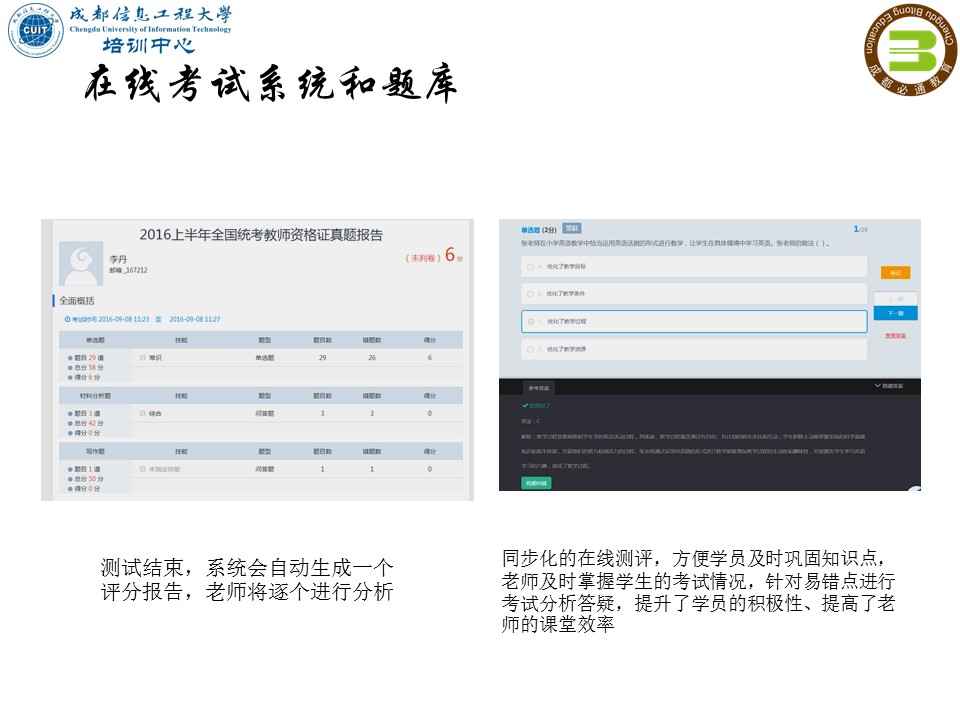Open 查看答案 link

(x=894, y=335)
